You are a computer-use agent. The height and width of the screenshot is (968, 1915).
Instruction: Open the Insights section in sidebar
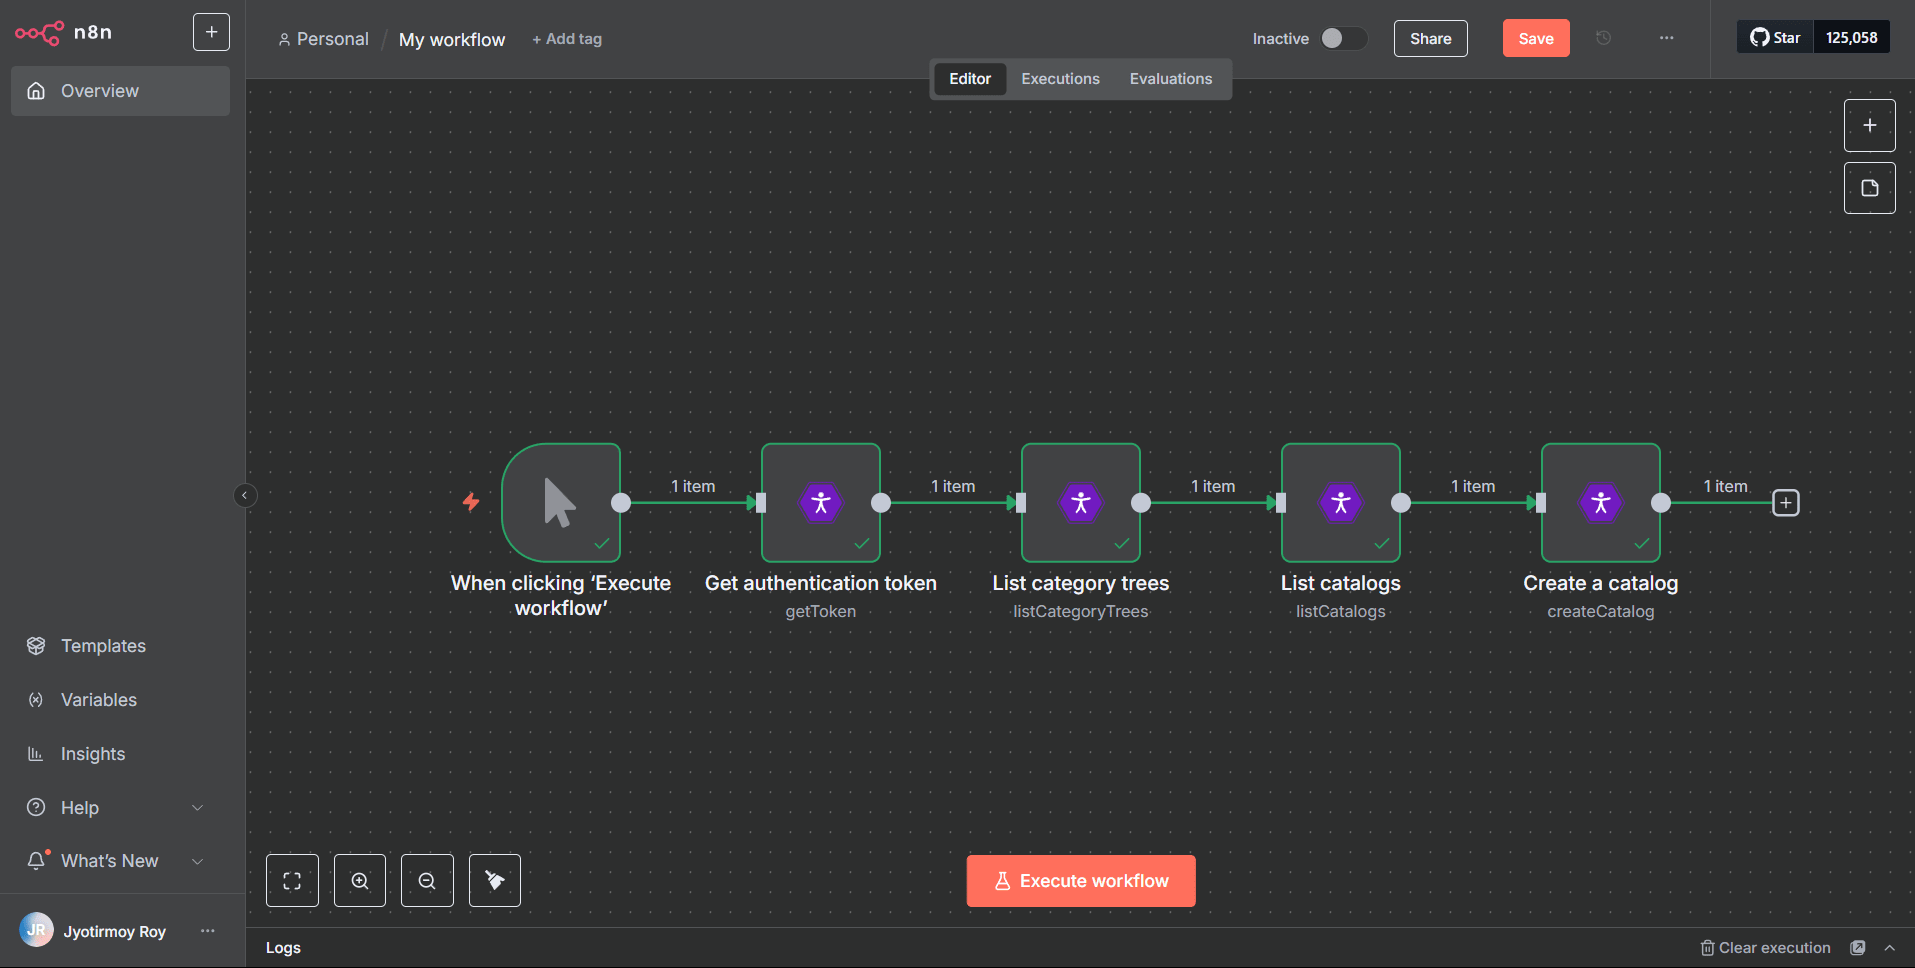click(92, 753)
